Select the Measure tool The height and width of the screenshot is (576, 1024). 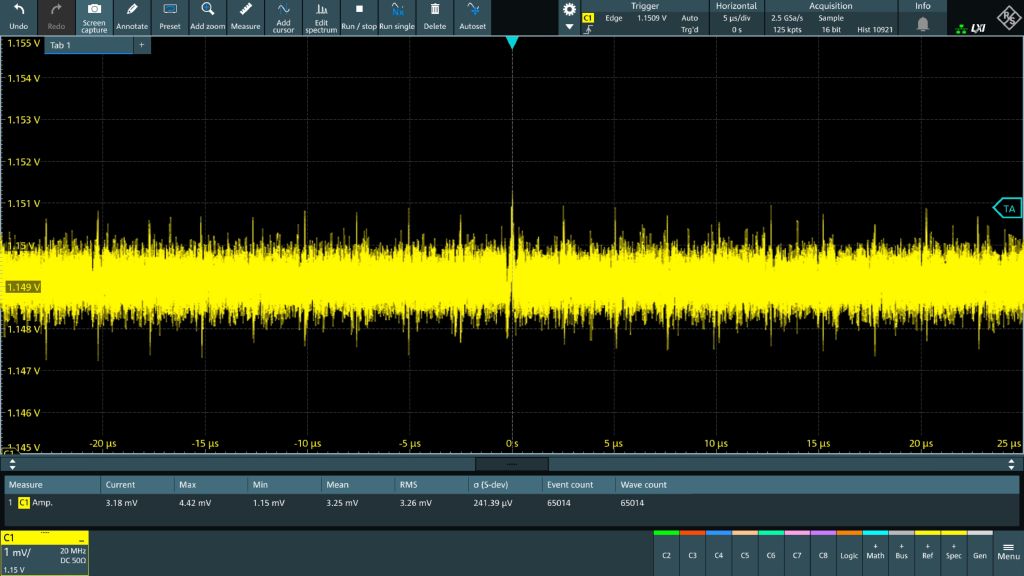click(x=245, y=16)
